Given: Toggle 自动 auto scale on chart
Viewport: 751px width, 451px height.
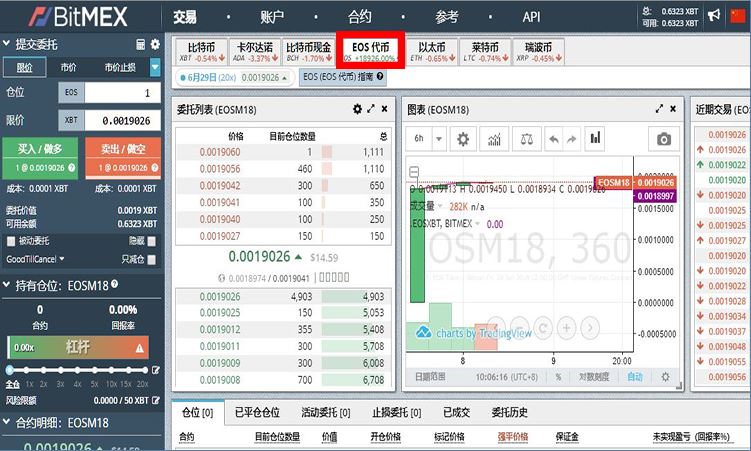Looking at the screenshot, I should click(x=635, y=377).
